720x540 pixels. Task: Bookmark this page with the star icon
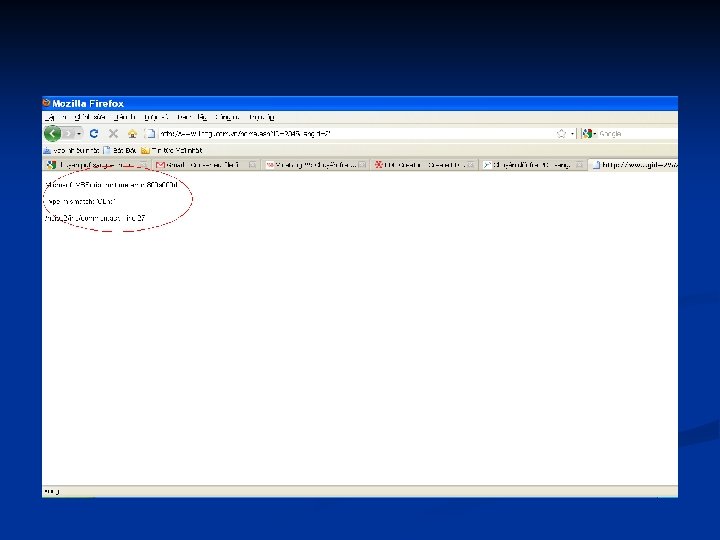(x=561, y=134)
